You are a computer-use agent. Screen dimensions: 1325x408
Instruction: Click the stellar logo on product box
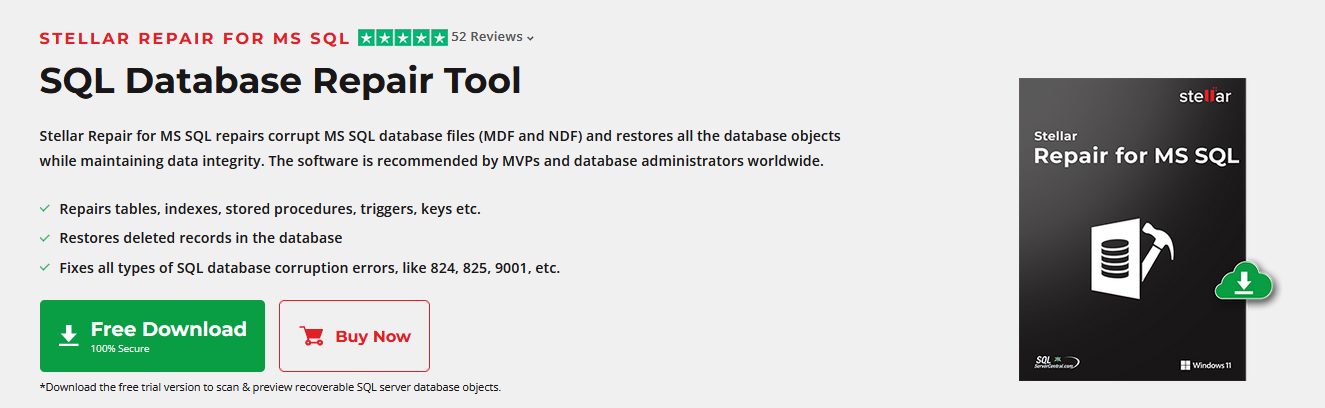click(1204, 97)
